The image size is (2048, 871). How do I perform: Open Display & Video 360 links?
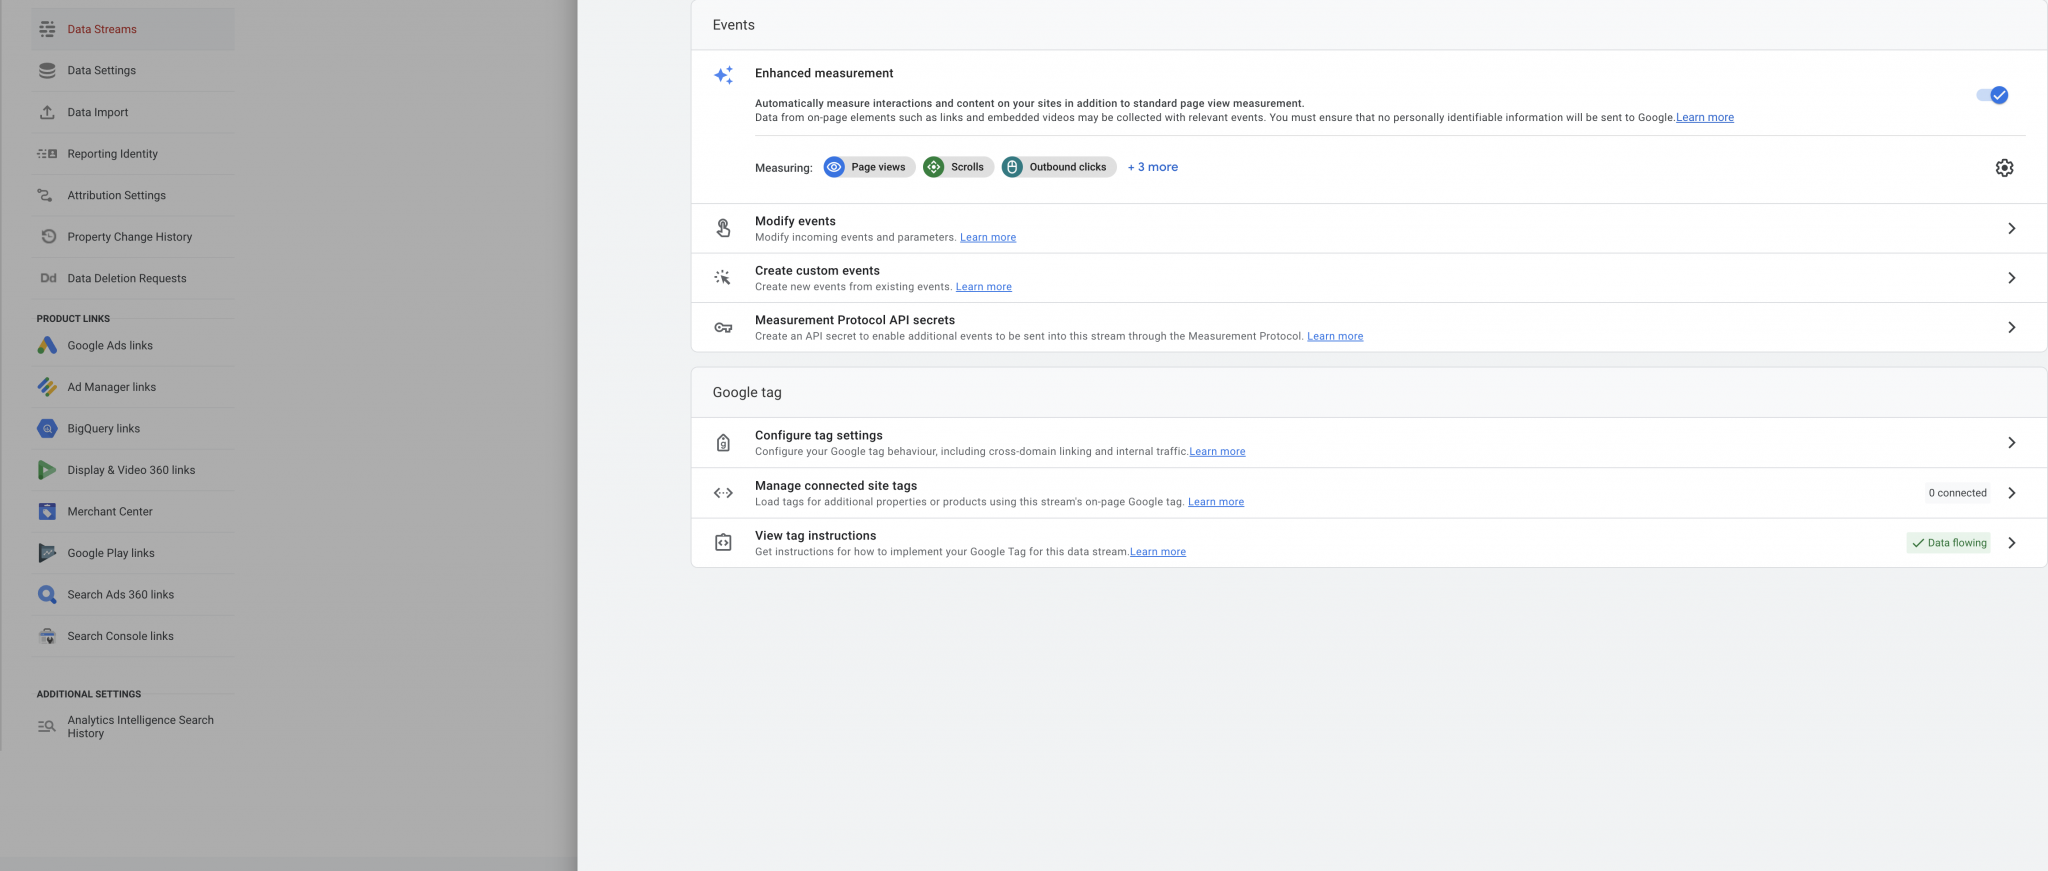pos(131,470)
